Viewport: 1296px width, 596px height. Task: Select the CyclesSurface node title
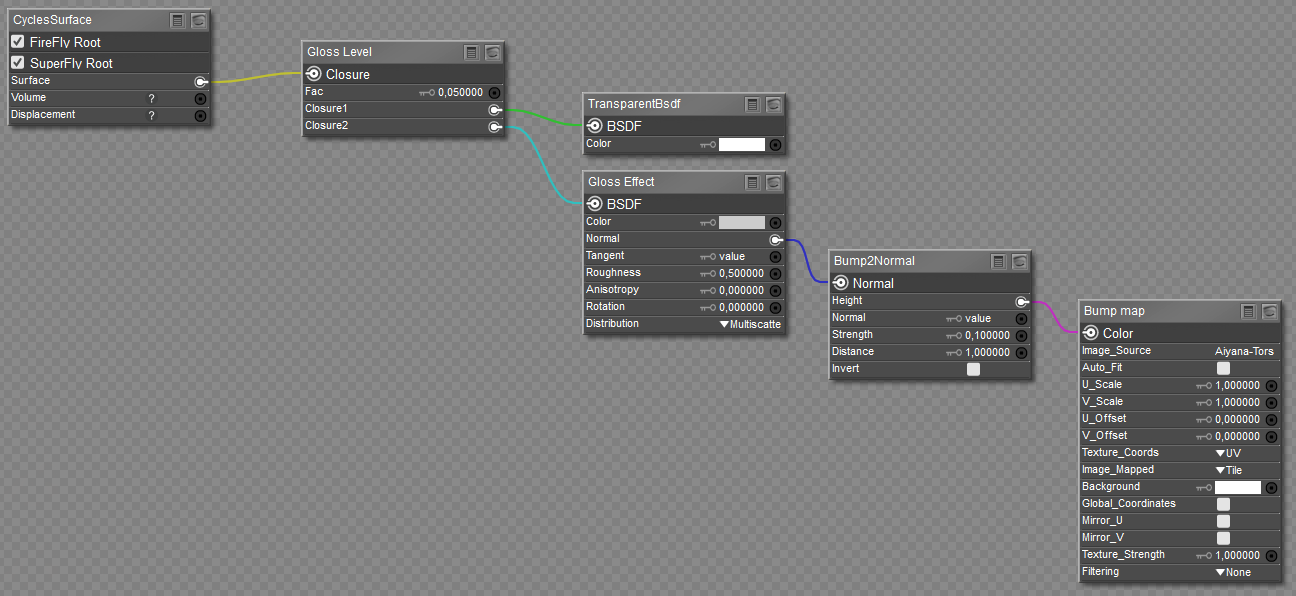click(52, 20)
